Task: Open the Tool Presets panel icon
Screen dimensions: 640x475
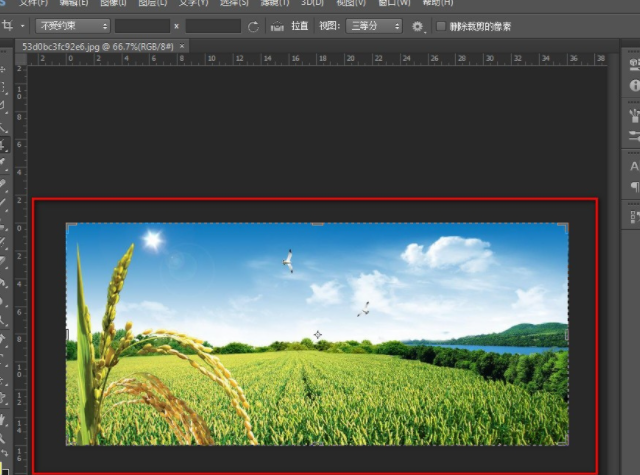Action: pyautogui.click(x=634, y=217)
